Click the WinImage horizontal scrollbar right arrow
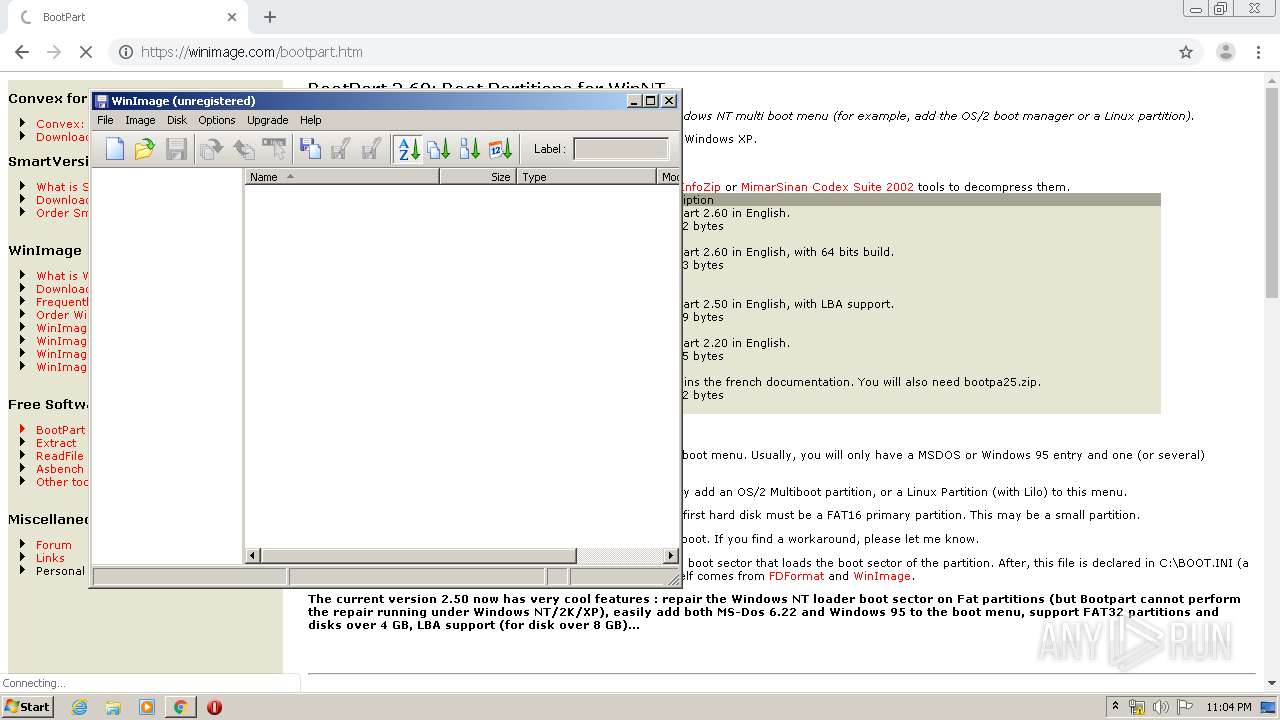Viewport: 1280px width, 720px height. (671, 555)
